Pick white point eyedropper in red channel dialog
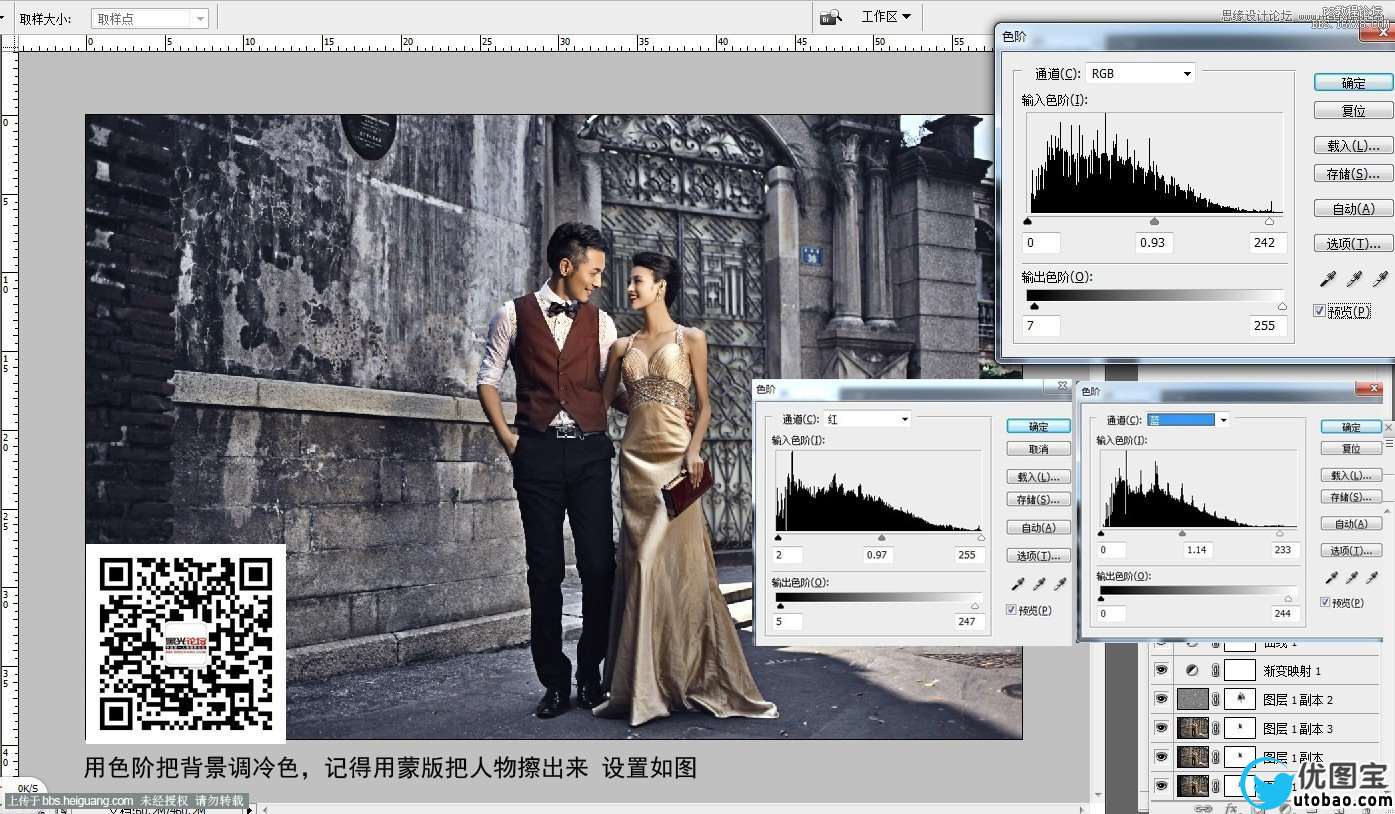Viewport: 1395px width, 814px height. click(1061, 584)
